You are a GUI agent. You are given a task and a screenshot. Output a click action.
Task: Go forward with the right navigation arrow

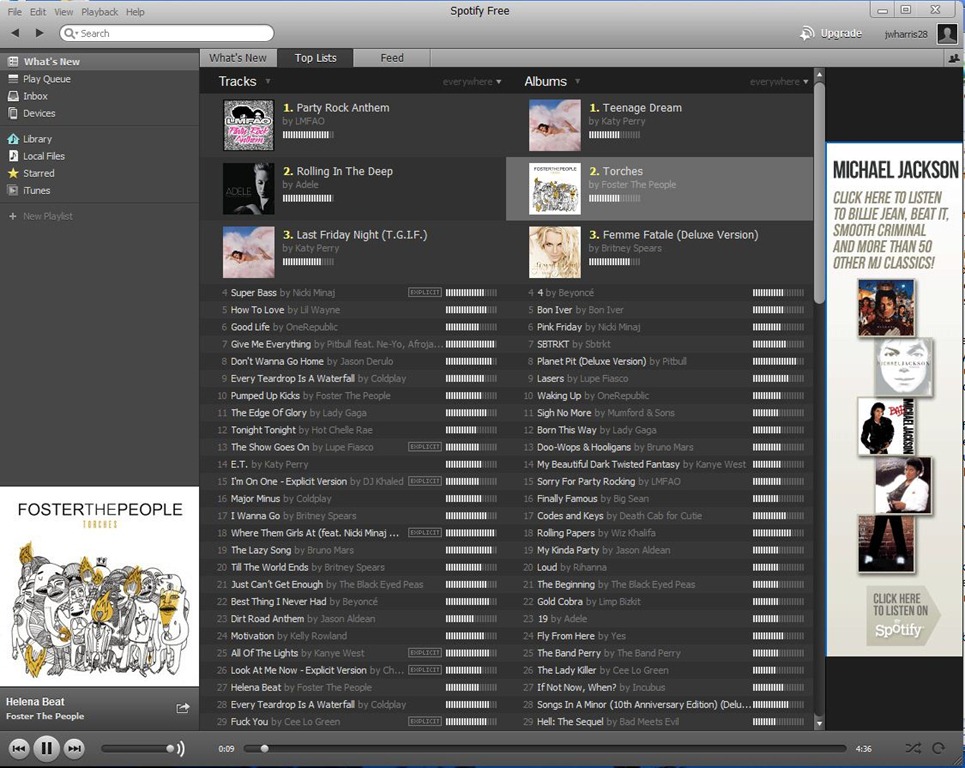(x=39, y=33)
